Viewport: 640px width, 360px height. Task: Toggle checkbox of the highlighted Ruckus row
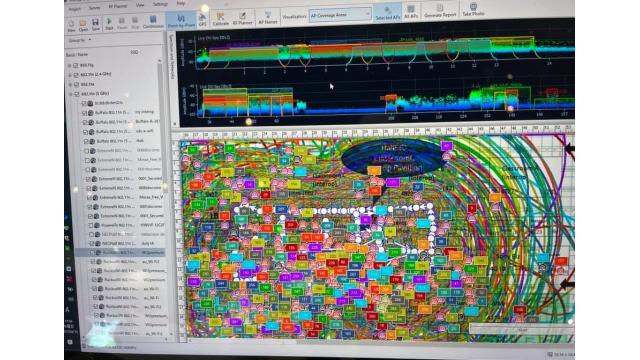click(92, 253)
